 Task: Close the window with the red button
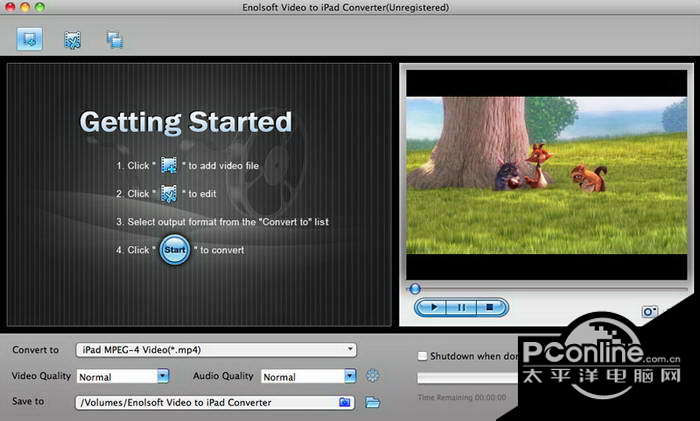coord(10,7)
